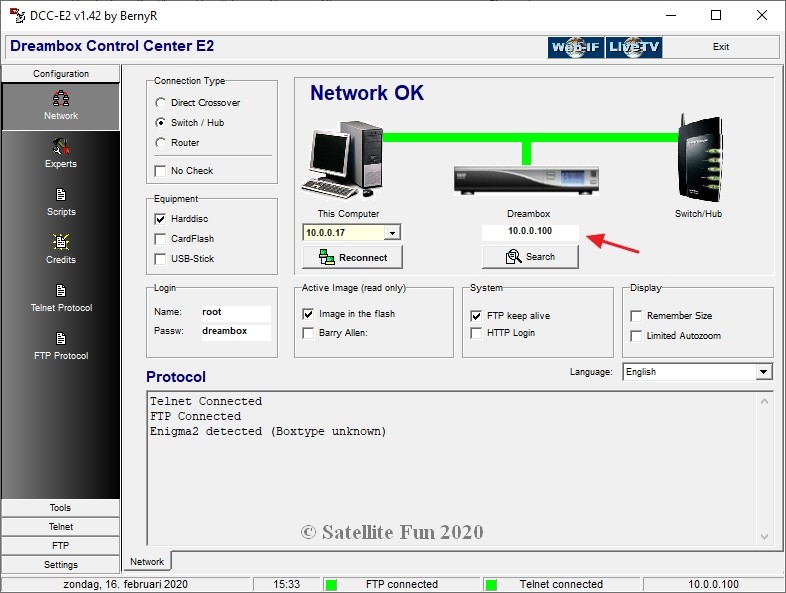
Task: Click "Telnet Connected" log line
Action: [206, 402]
